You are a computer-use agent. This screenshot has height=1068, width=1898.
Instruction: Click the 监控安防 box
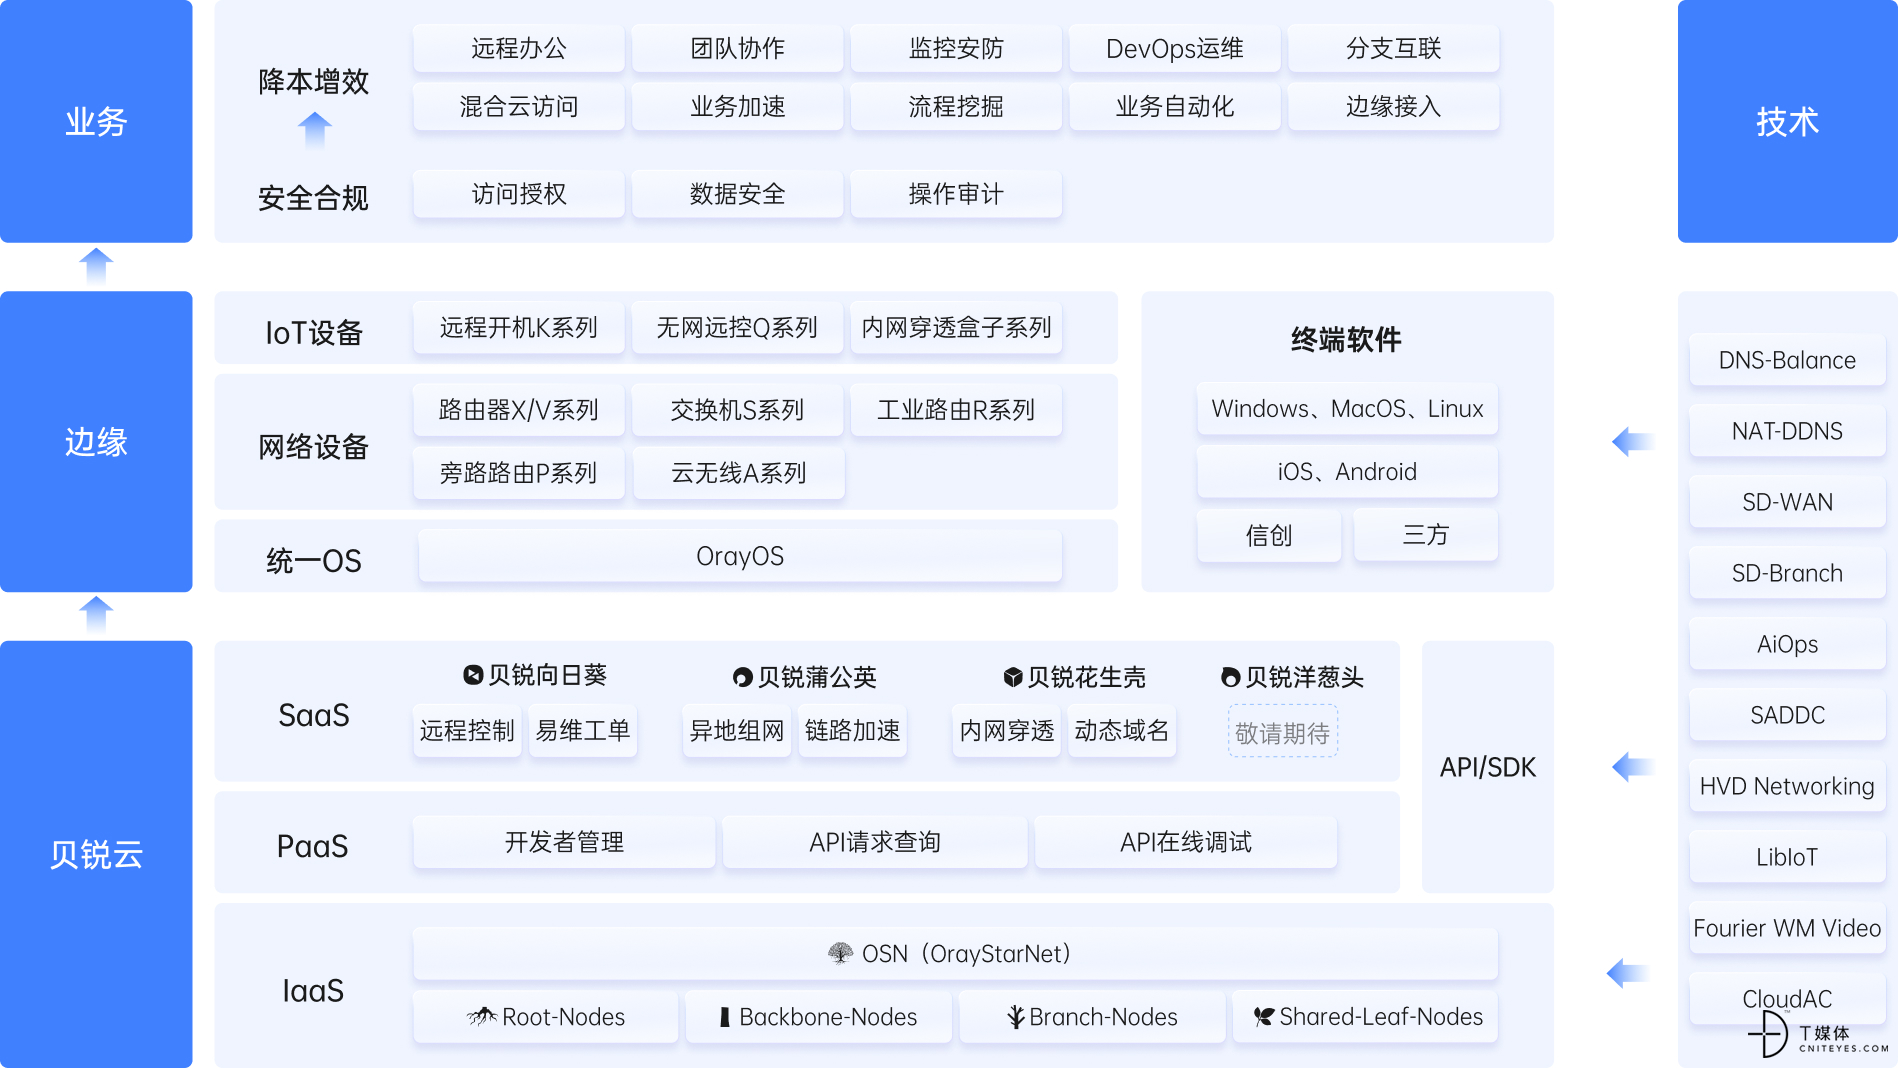956,48
